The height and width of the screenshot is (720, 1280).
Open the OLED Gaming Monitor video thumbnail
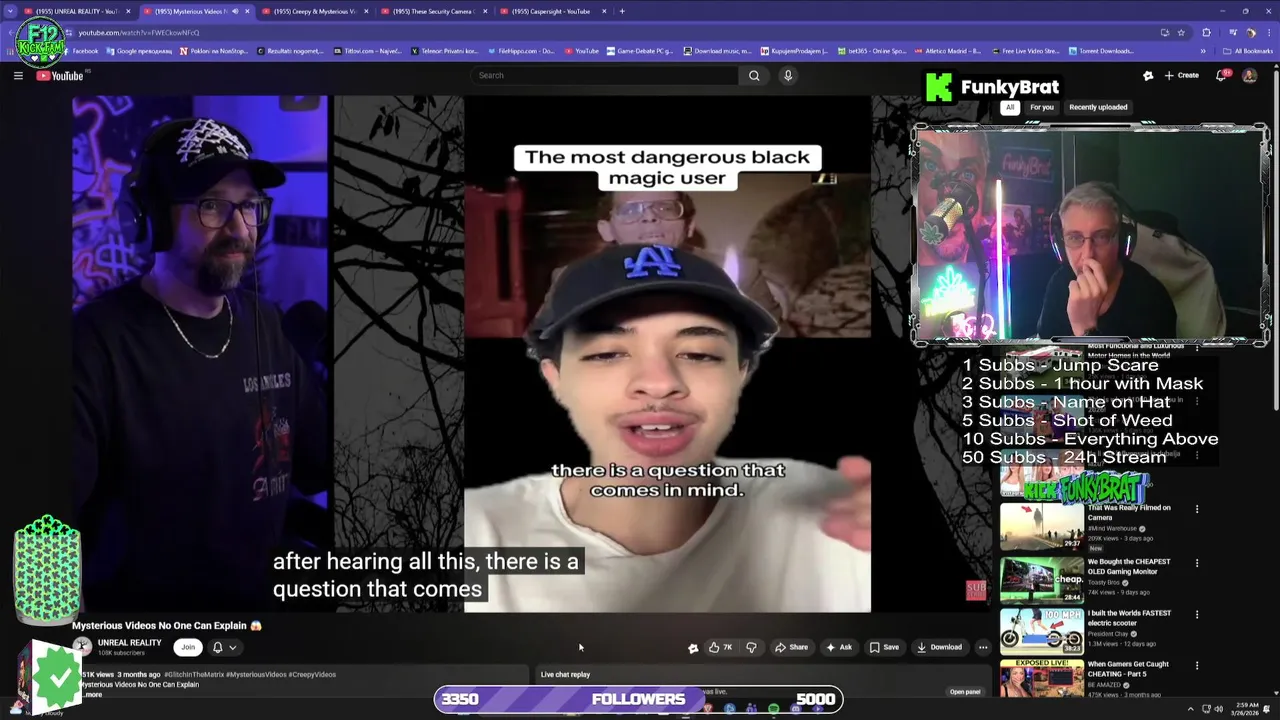point(1041,580)
